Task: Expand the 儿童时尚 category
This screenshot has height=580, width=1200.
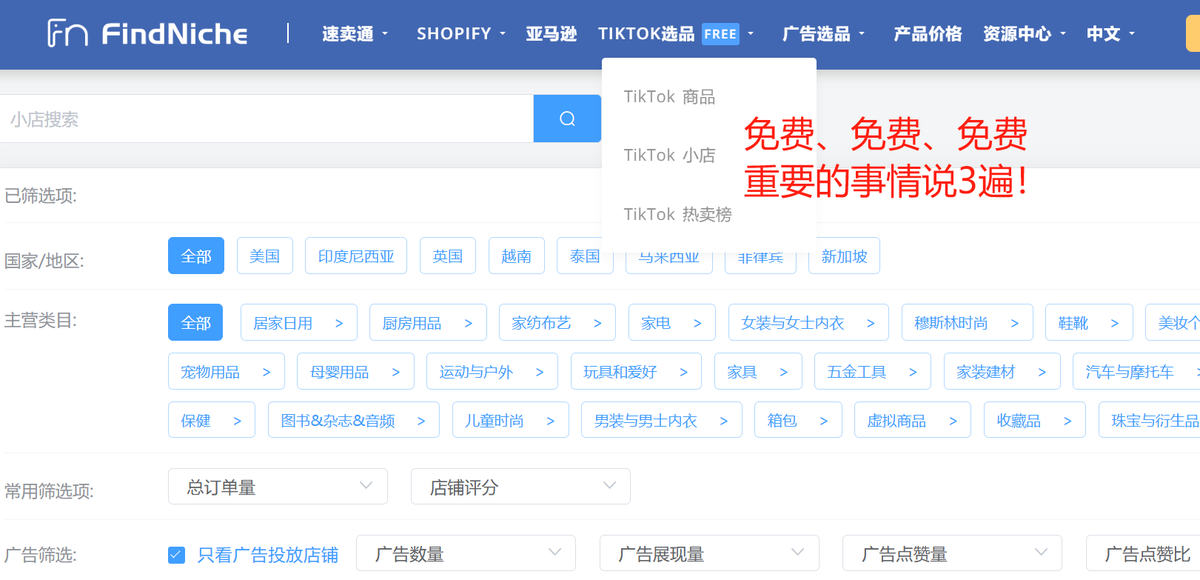Action: click(x=510, y=421)
